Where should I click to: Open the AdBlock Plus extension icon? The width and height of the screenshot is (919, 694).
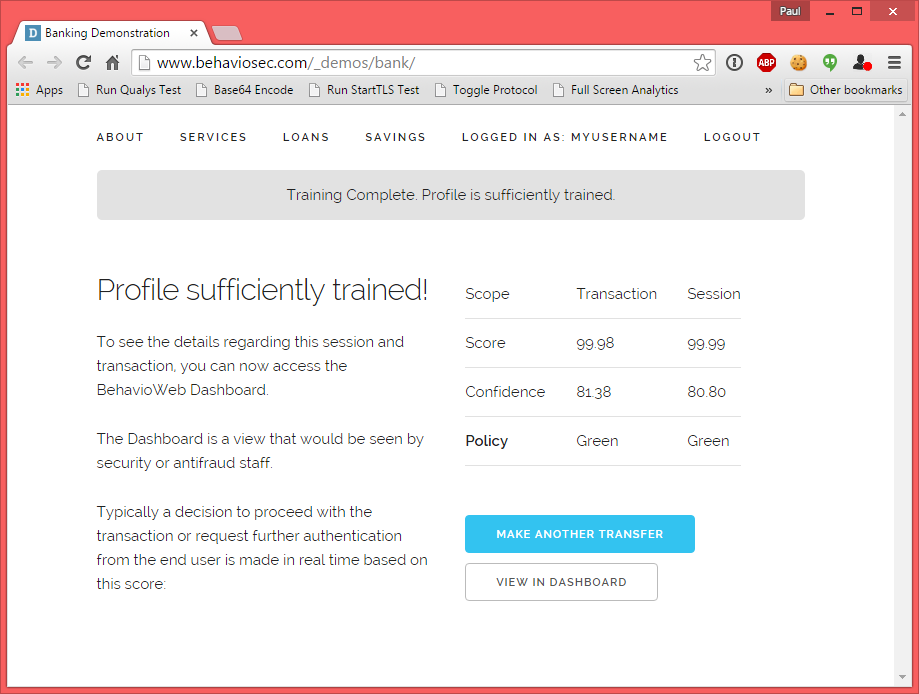pos(766,63)
